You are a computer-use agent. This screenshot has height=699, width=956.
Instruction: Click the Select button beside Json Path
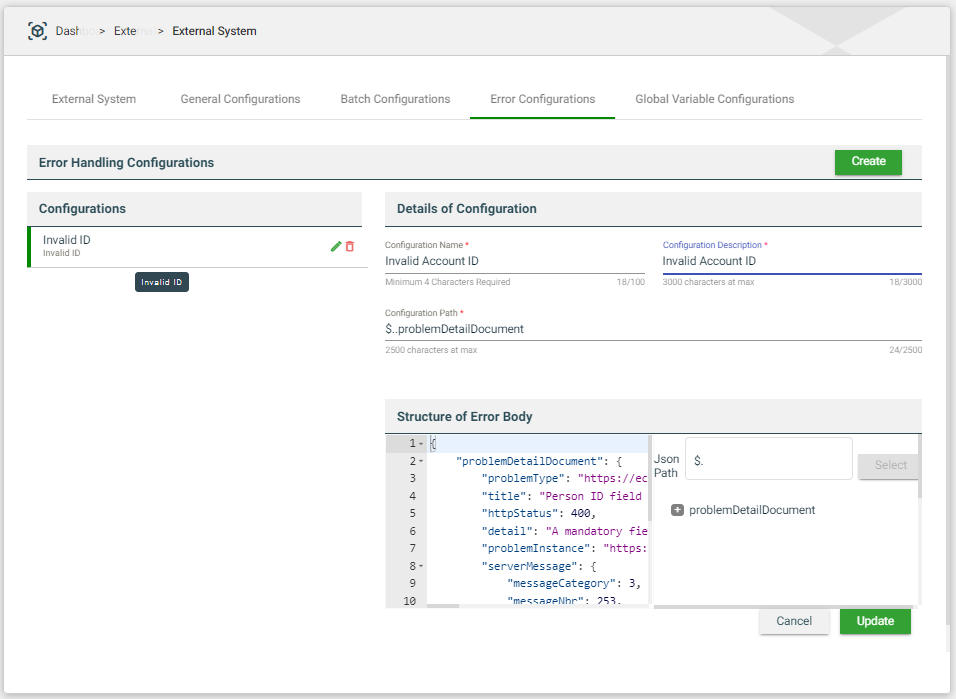coord(889,465)
